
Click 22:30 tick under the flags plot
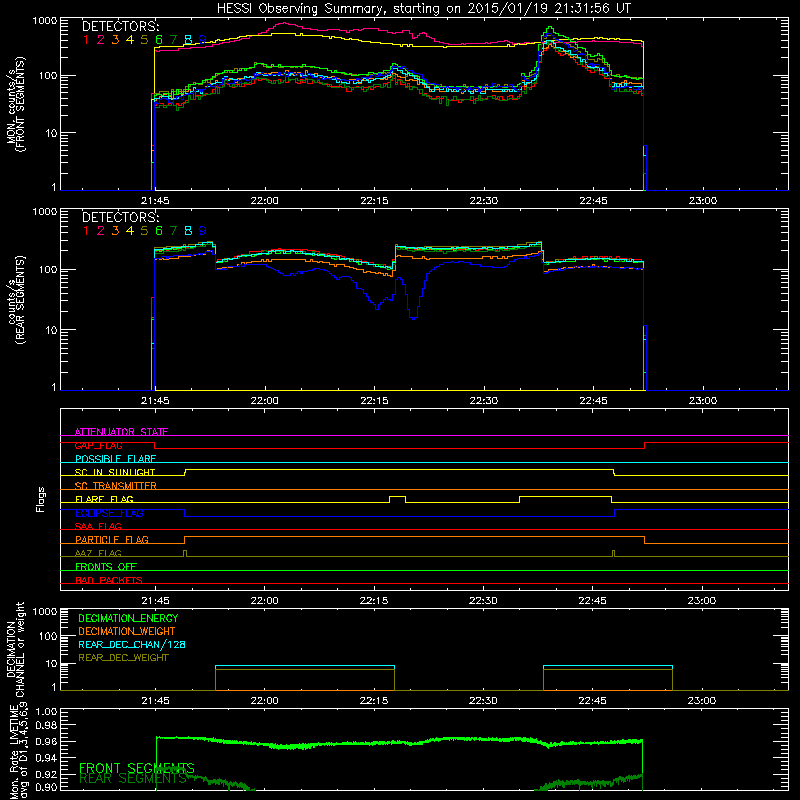click(483, 601)
